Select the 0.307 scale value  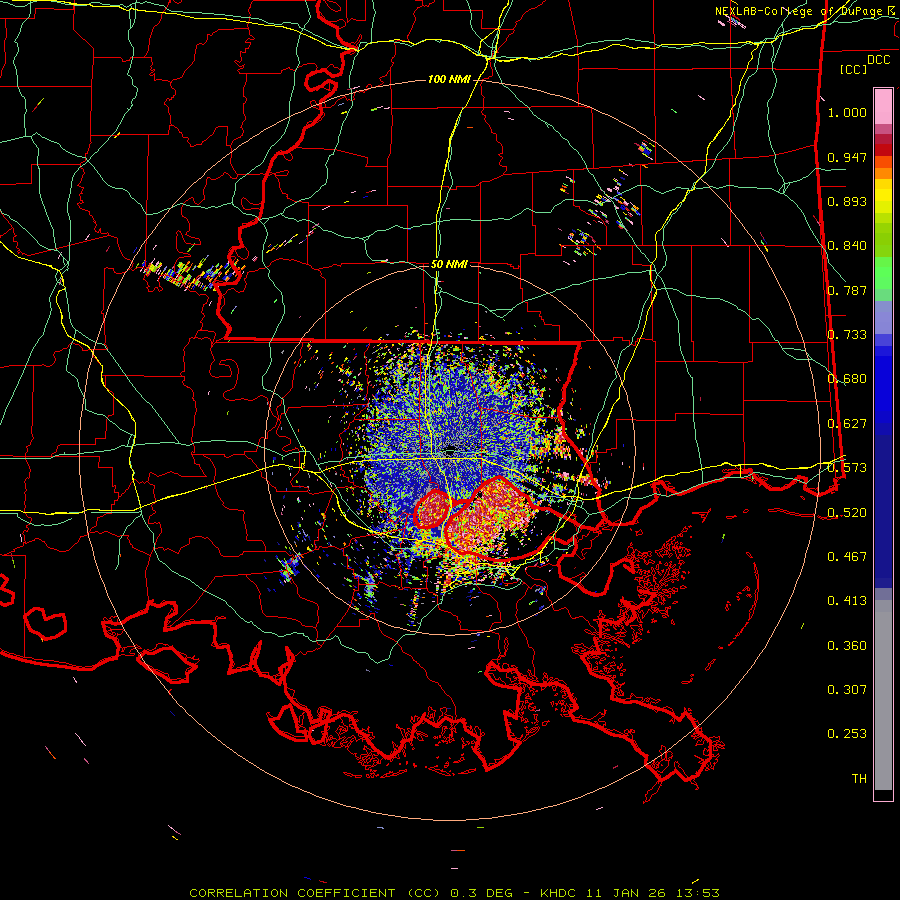[847, 690]
